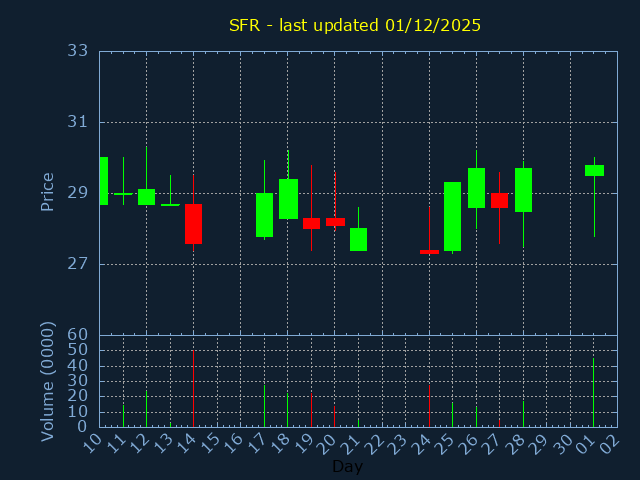The width and height of the screenshot is (640, 480).
Task: Click day 30 tick on the x-axis
Action: 565,442
